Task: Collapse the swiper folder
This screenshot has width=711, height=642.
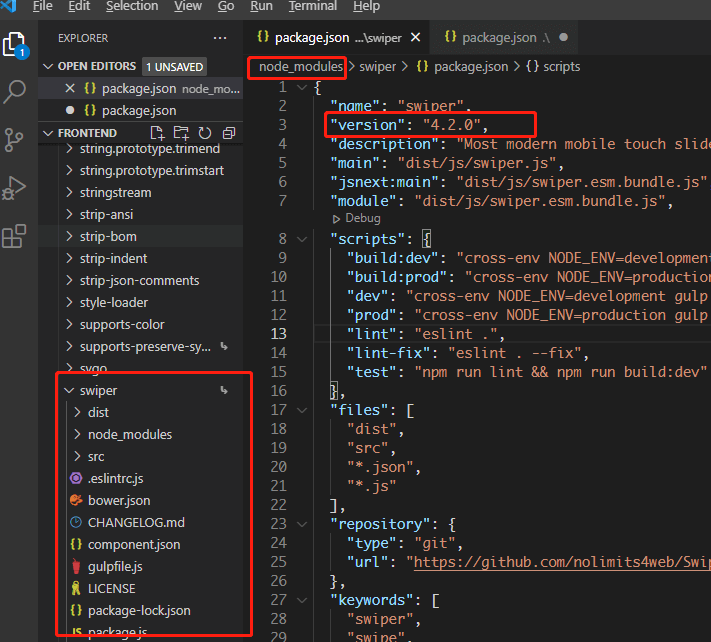Action: tap(69, 390)
